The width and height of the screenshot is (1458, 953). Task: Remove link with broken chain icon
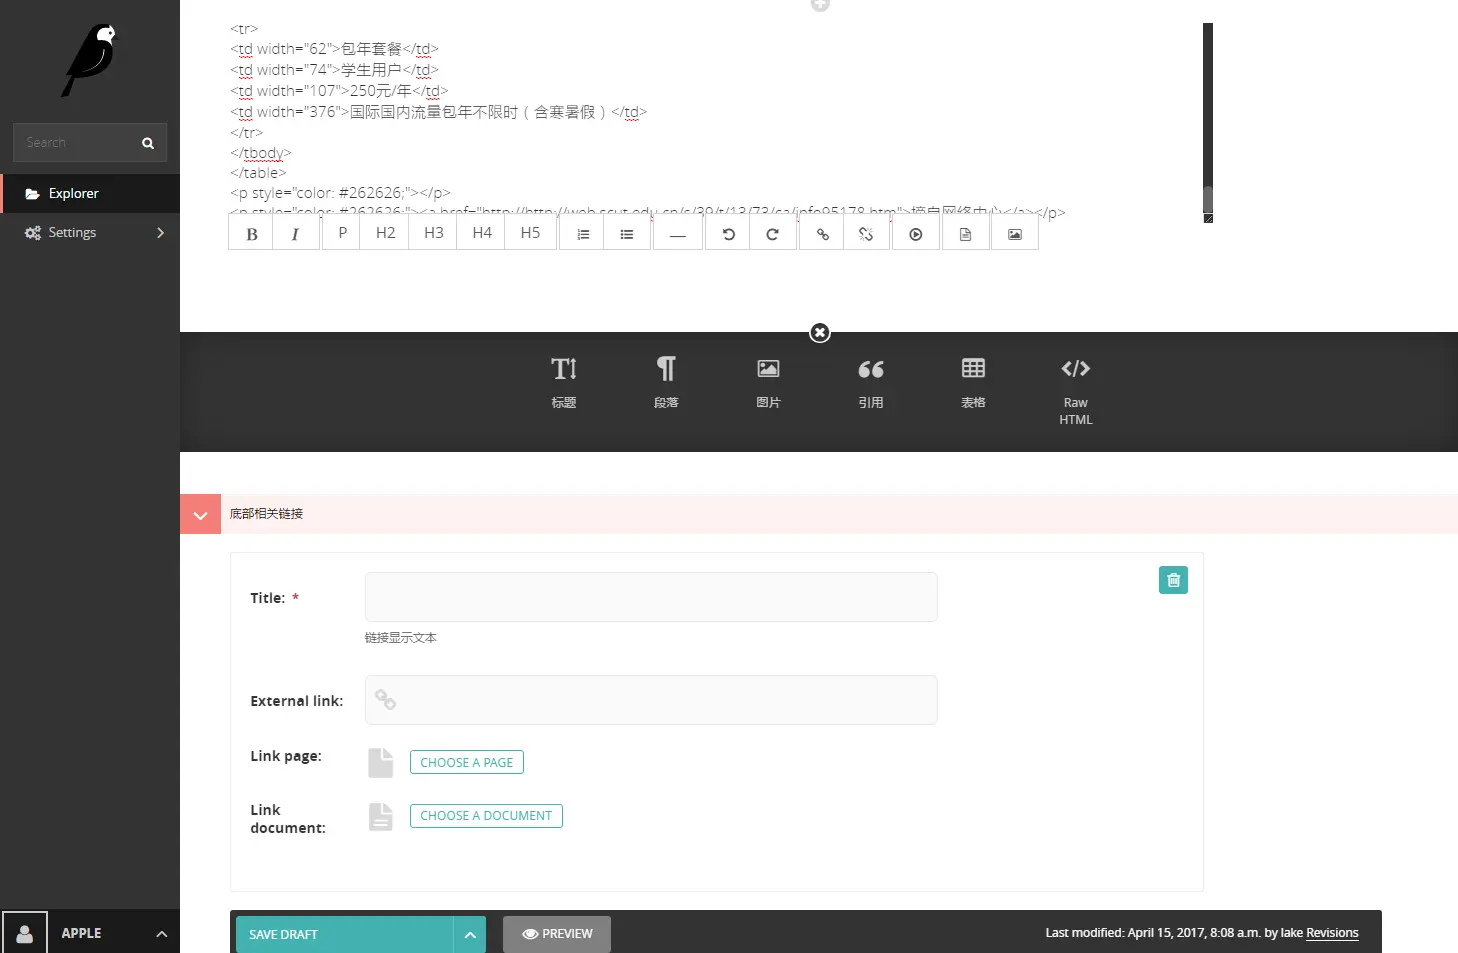[x=866, y=234]
